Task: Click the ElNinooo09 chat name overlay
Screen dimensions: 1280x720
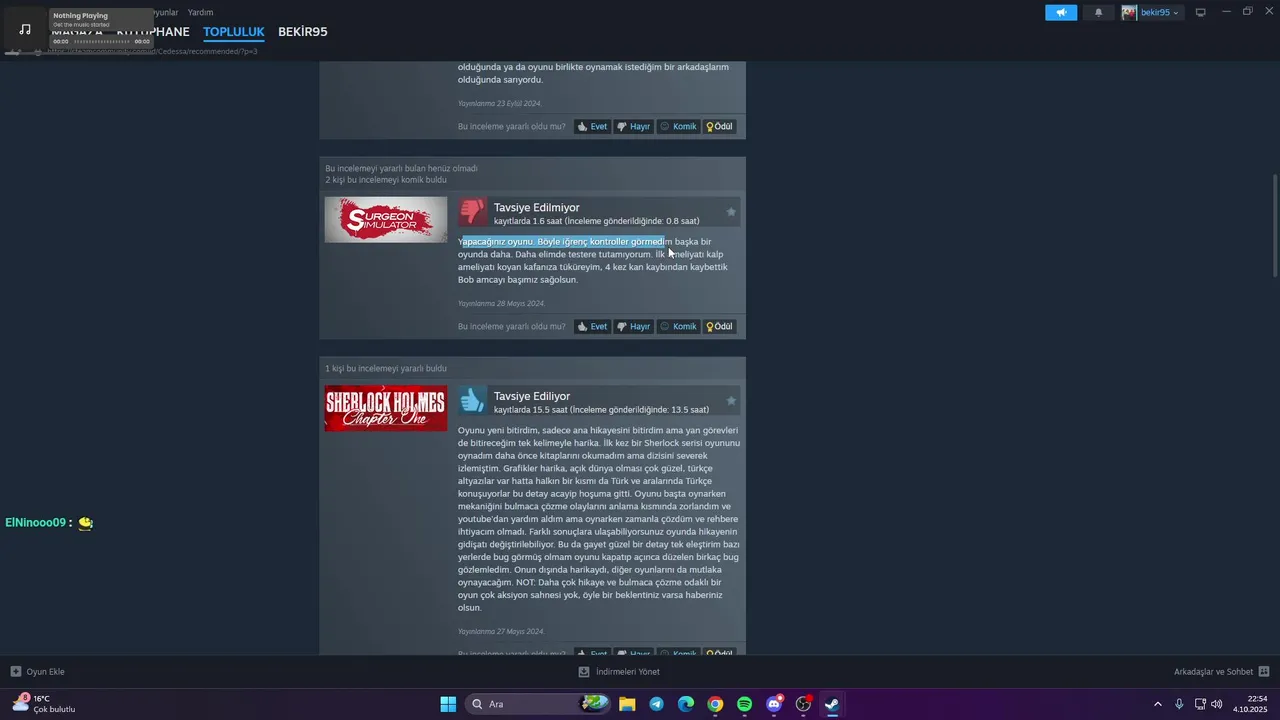Action: 35,523
